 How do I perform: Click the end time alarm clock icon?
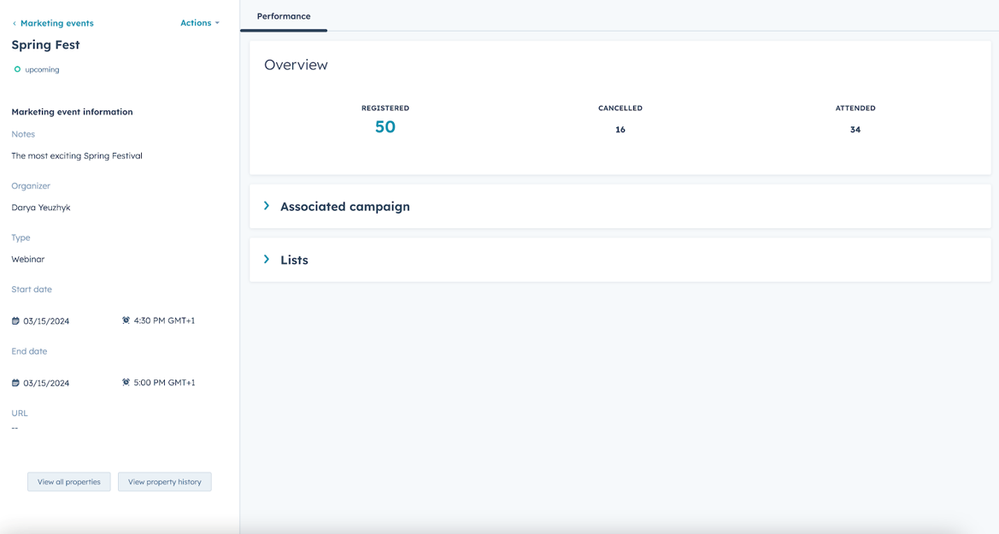[x=126, y=382]
